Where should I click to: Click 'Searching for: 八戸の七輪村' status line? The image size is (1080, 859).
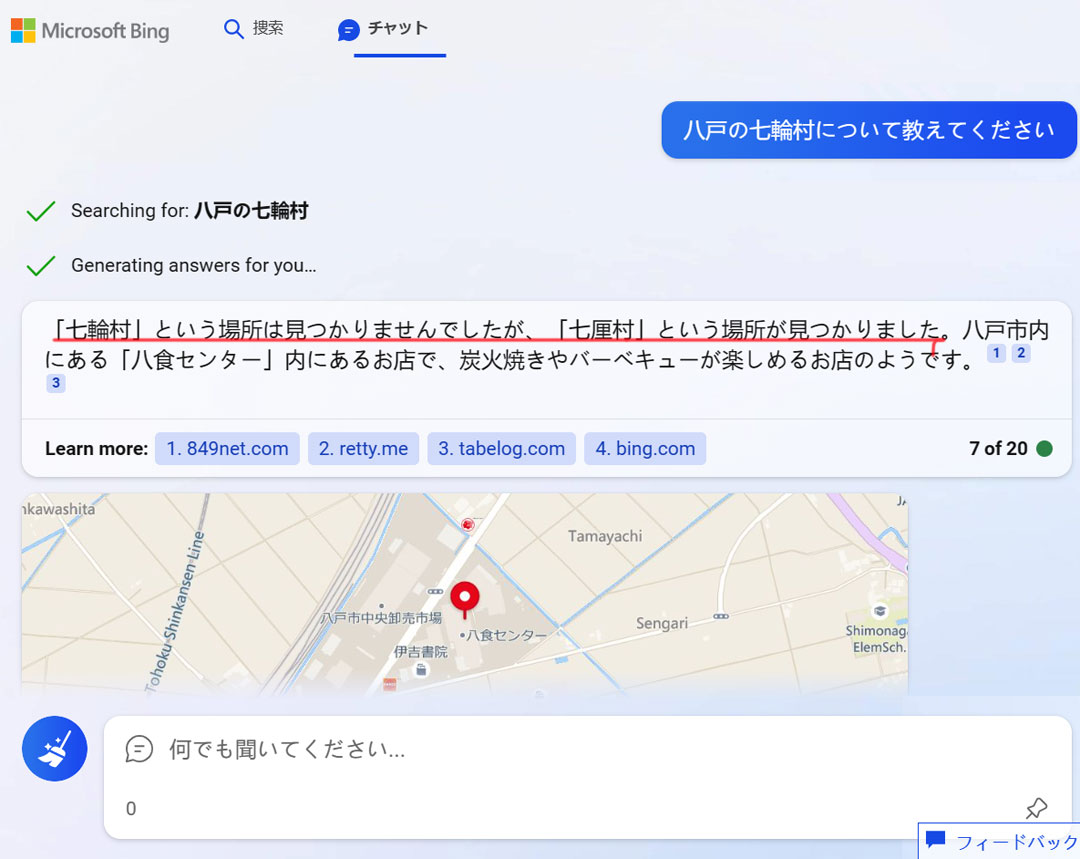(189, 210)
